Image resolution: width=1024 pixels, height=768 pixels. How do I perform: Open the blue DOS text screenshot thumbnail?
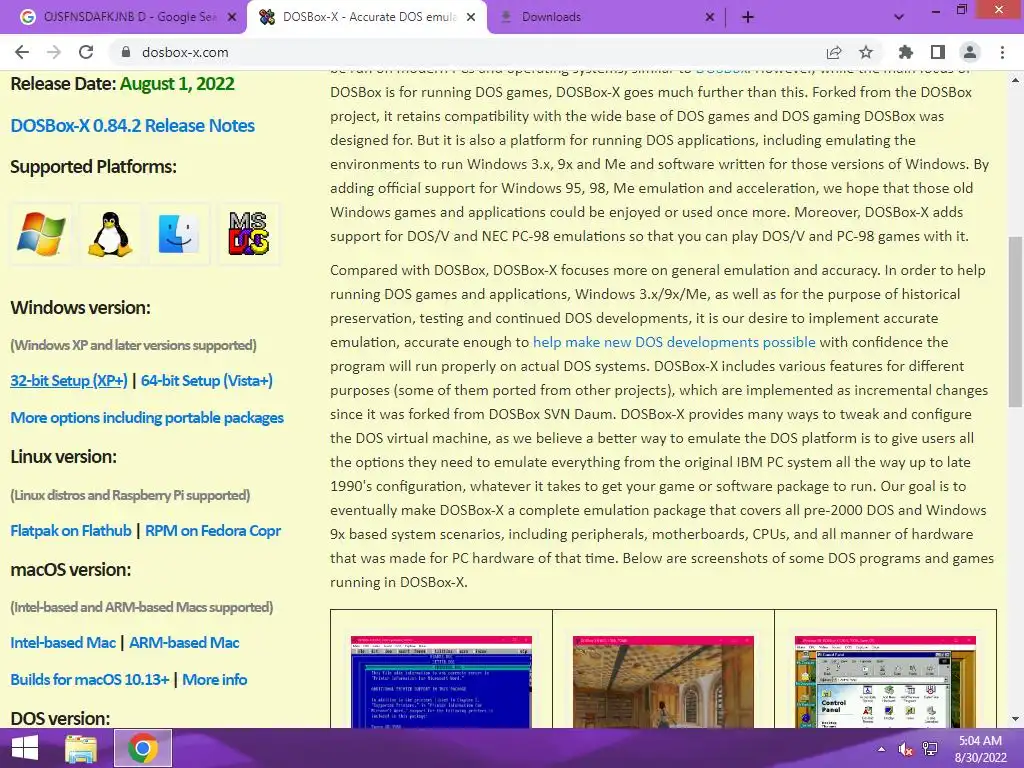[x=441, y=682]
